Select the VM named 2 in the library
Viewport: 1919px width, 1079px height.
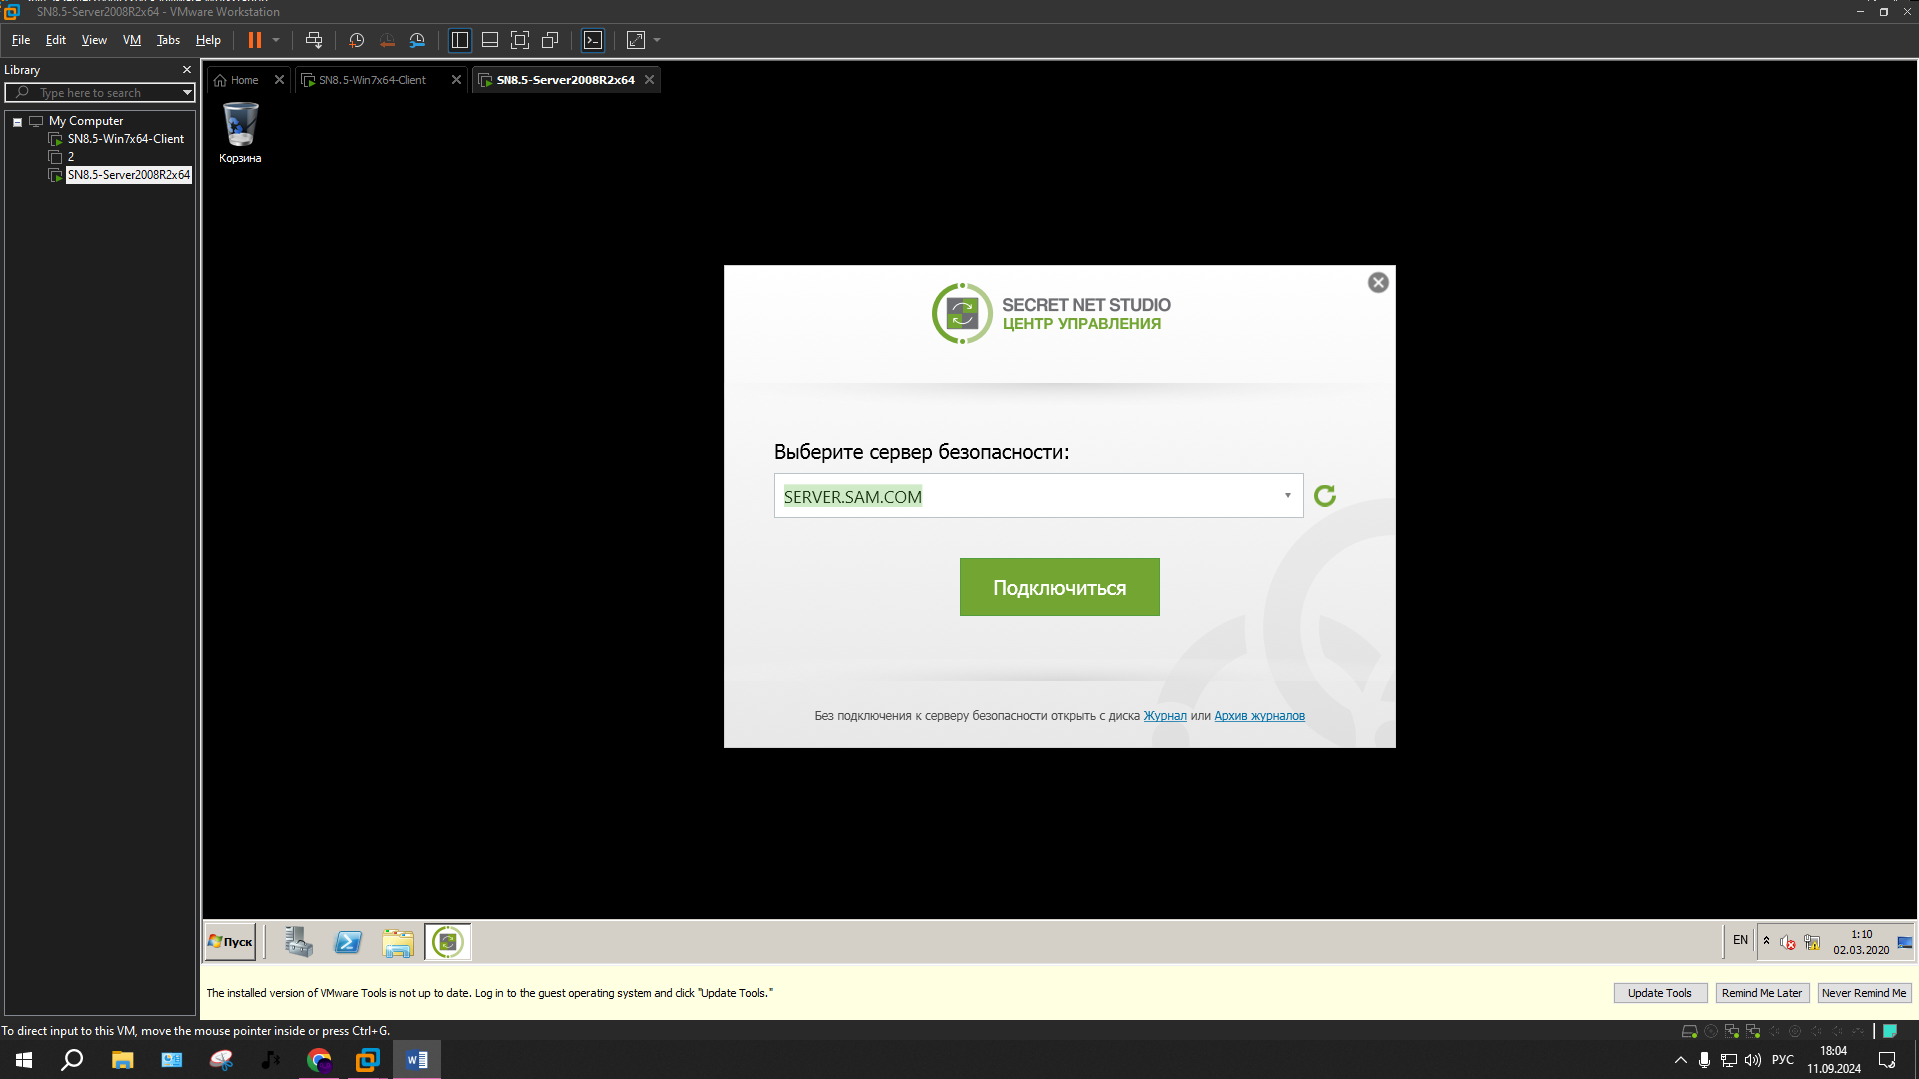[71, 157]
